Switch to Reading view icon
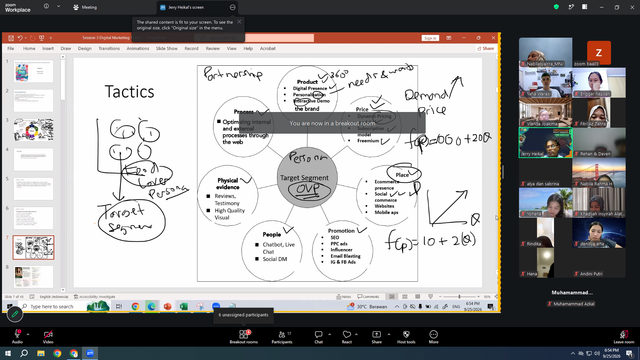This screenshot has height=360, width=640. (418, 297)
